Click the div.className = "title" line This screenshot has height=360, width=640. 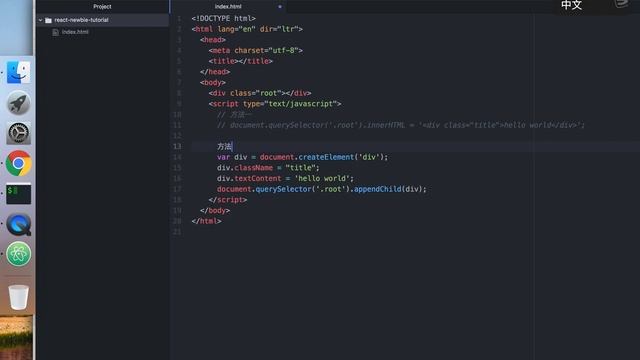click(268, 168)
